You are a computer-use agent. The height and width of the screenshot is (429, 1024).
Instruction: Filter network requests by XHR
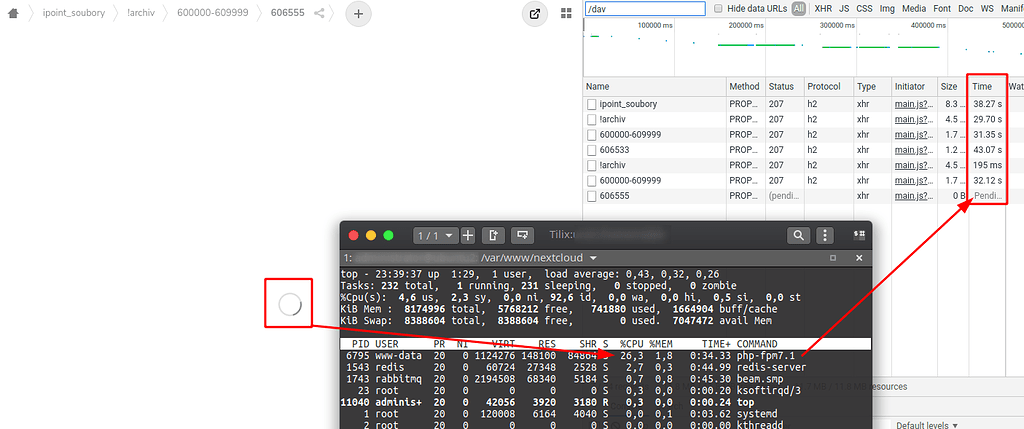(823, 8)
